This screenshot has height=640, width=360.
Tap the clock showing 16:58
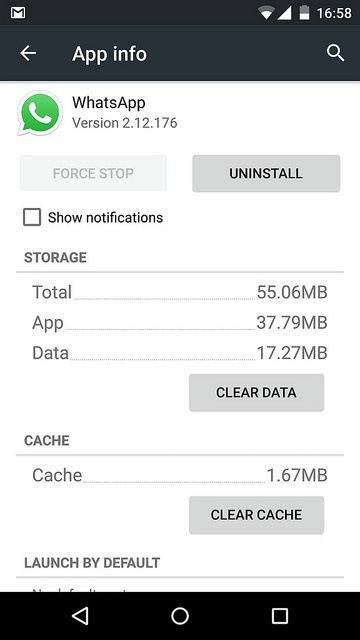(334, 13)
